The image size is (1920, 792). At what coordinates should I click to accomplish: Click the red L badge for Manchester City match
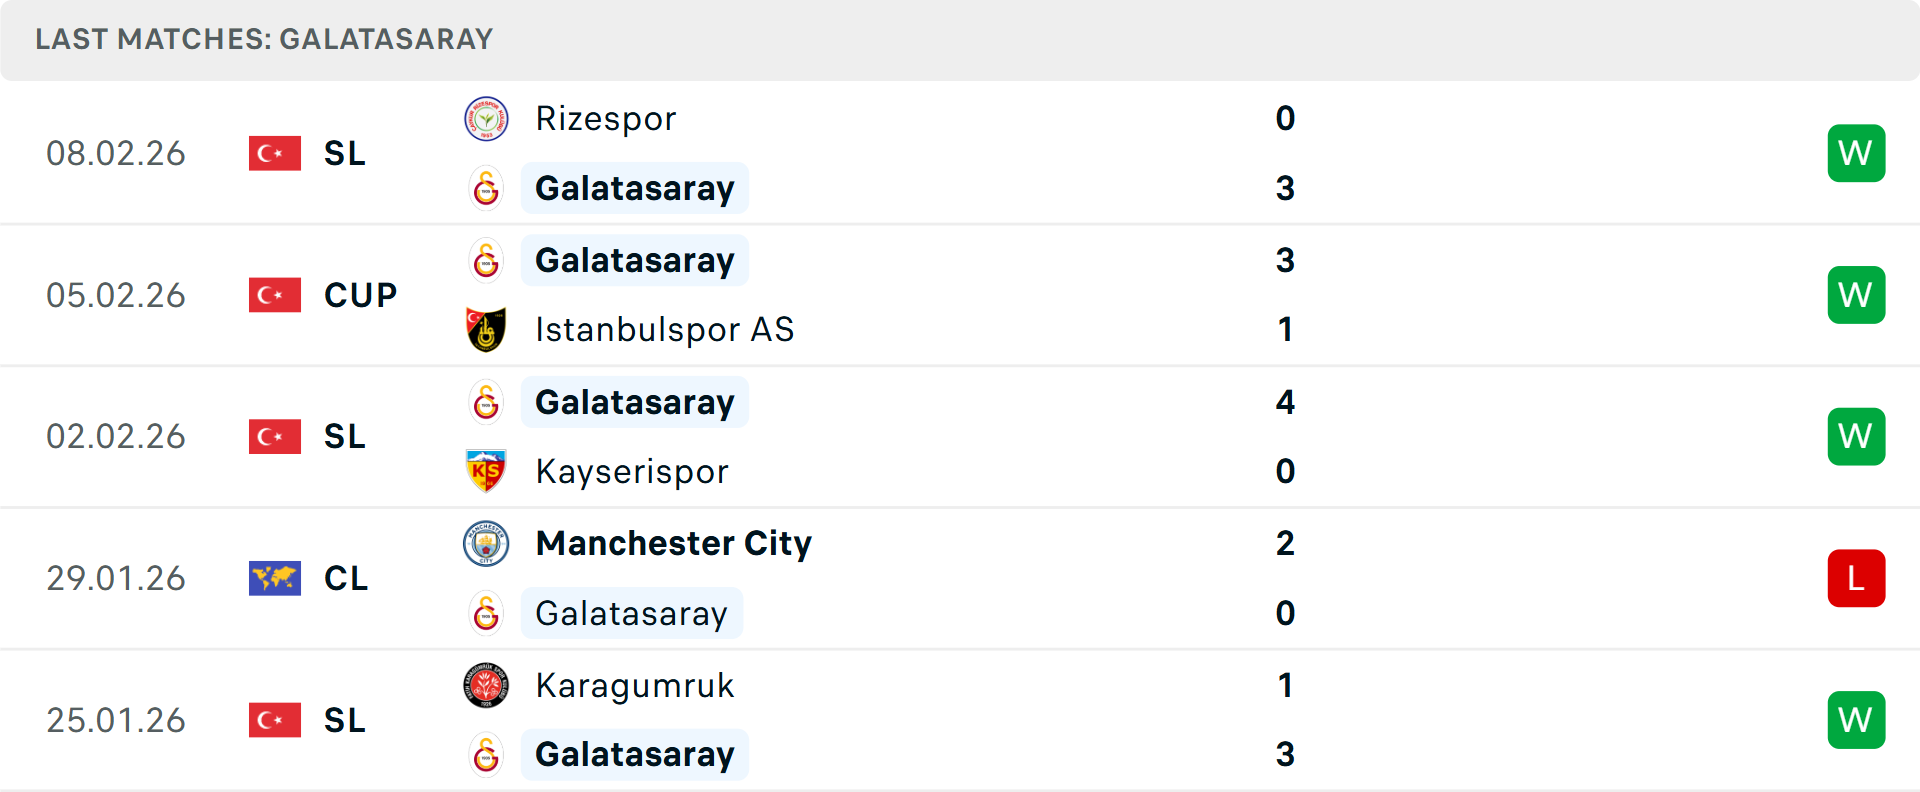(x=1856, y=578)
